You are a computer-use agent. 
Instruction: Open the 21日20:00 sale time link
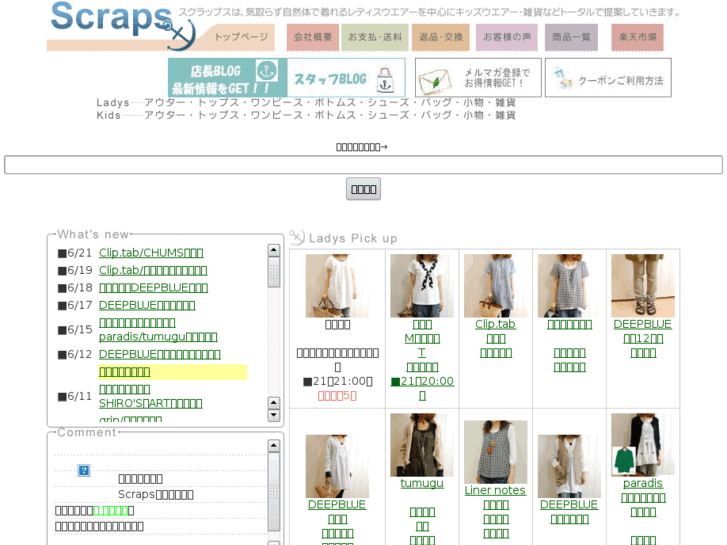point(422,382)
